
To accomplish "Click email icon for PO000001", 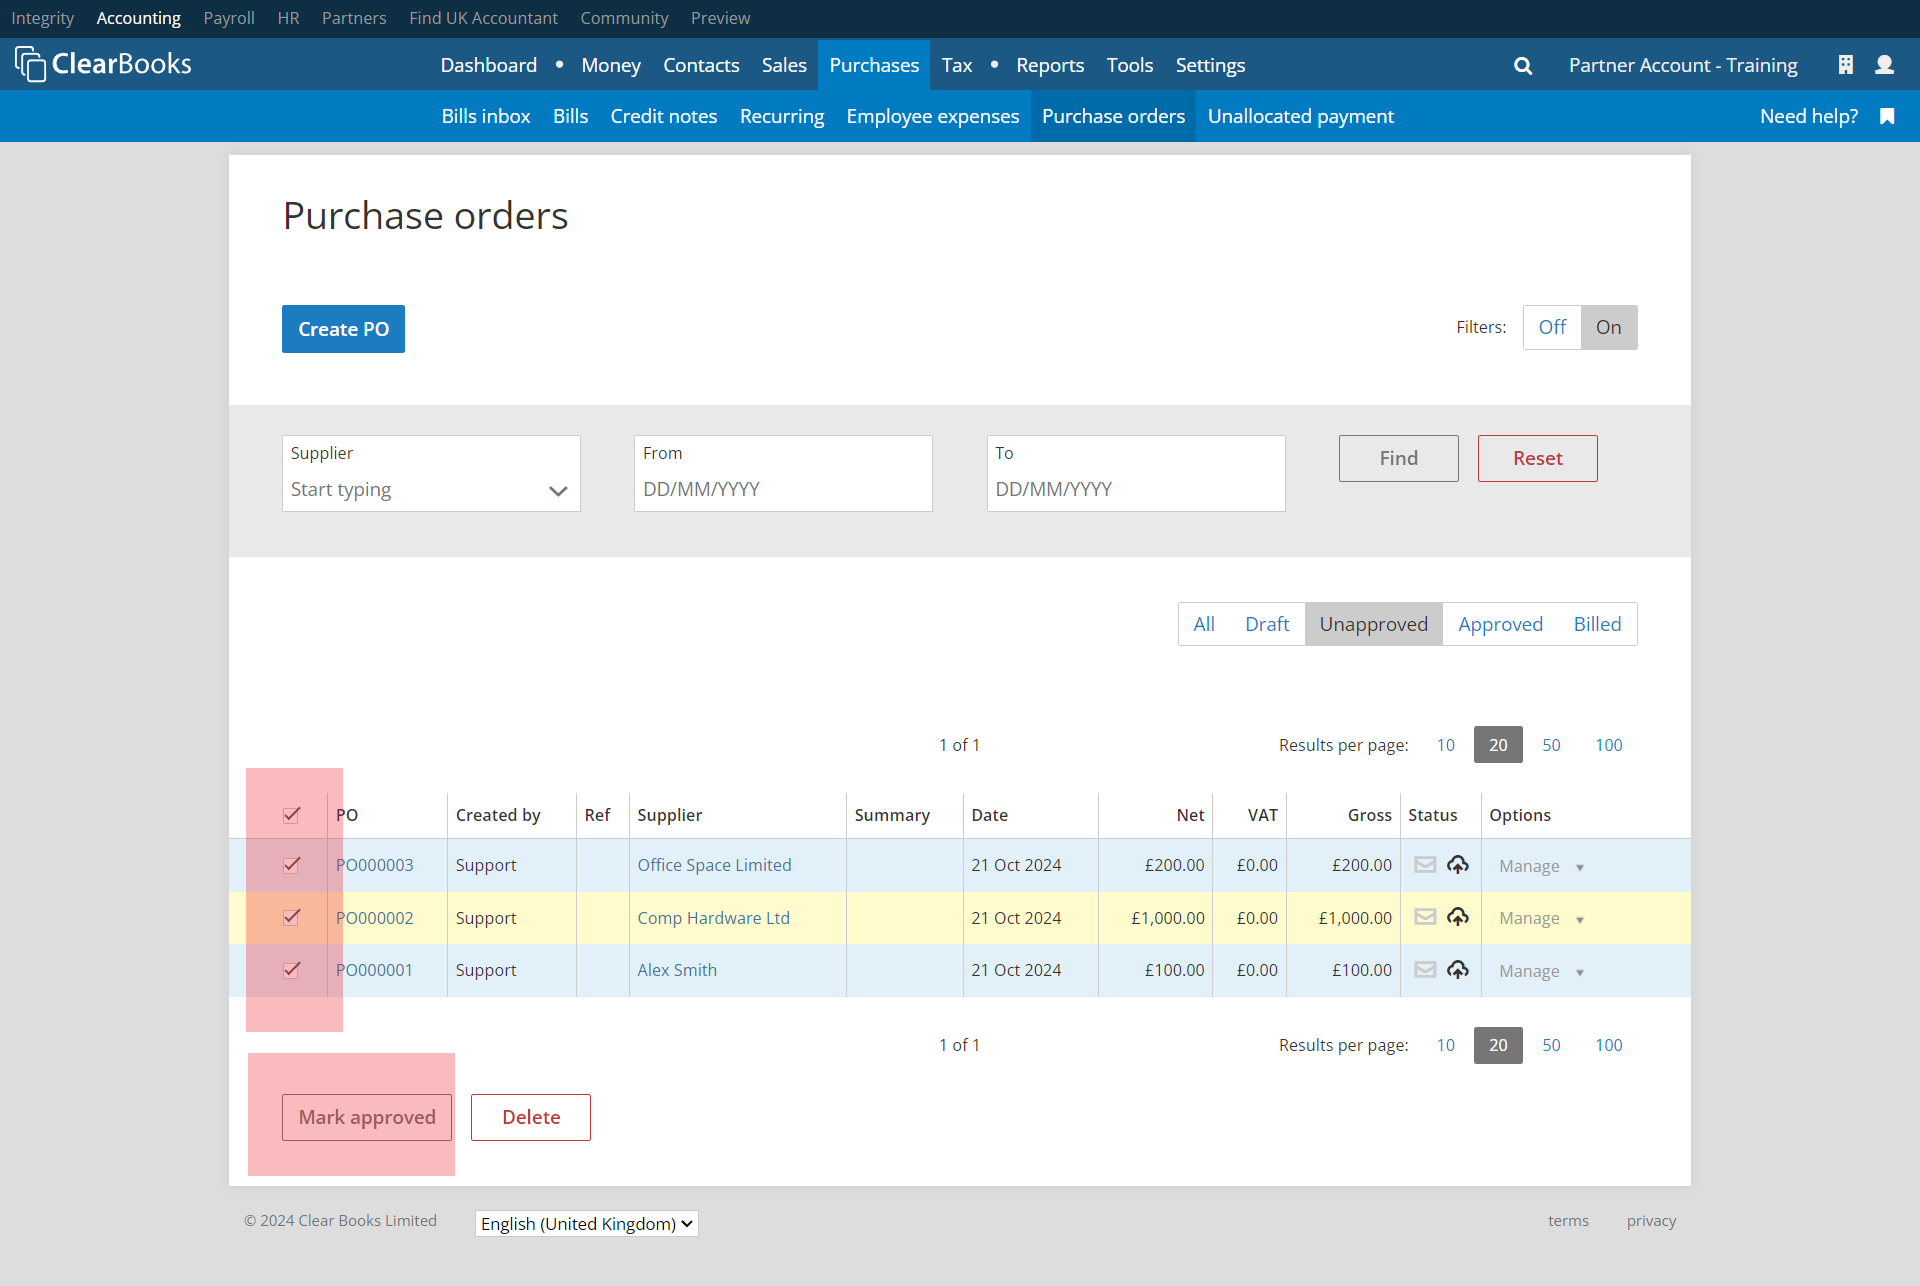I will tap(1425, 970).
